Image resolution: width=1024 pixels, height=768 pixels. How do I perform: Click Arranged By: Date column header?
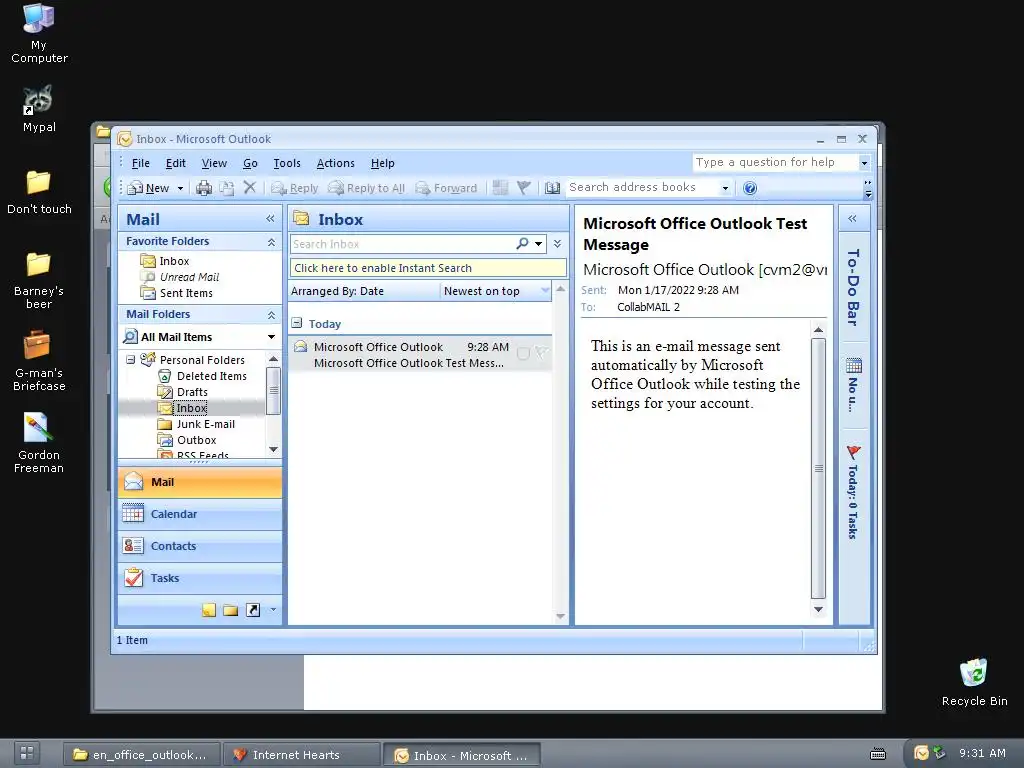364,291
